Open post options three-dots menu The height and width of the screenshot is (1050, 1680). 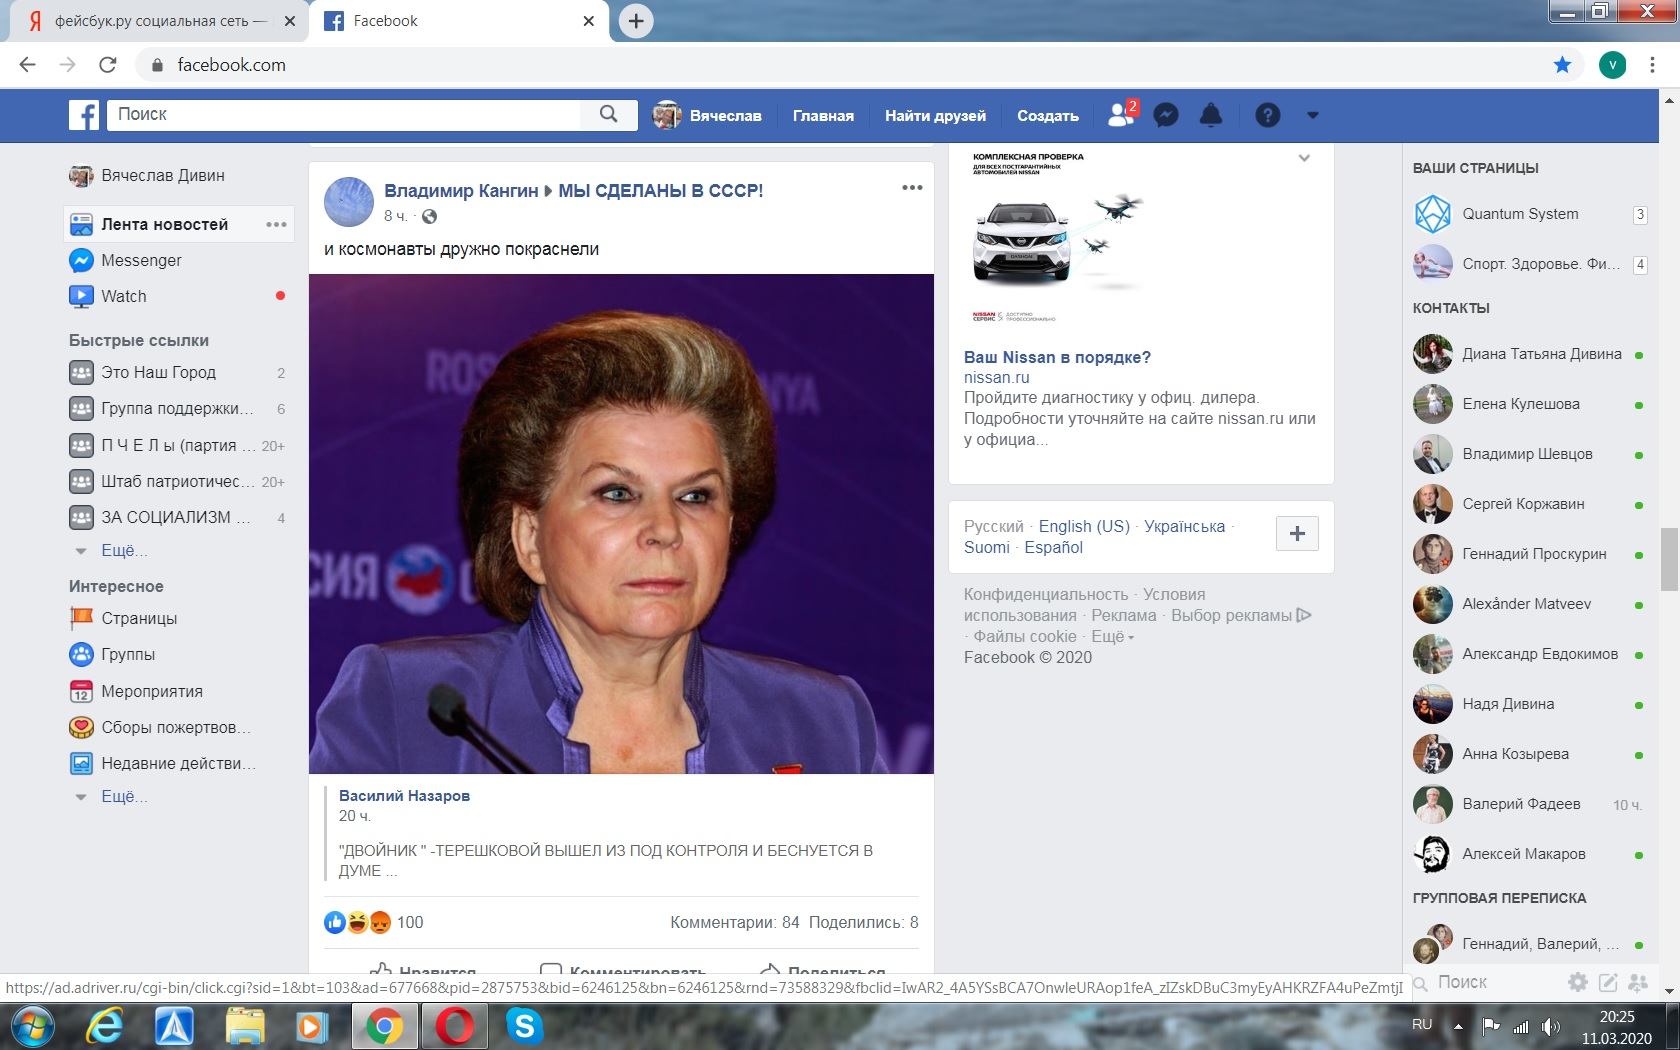coord(912,188)
